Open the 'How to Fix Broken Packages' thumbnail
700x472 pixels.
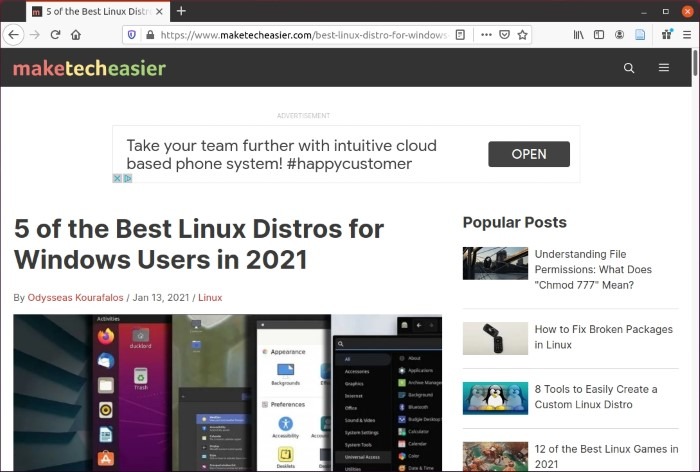coord(495,338)
